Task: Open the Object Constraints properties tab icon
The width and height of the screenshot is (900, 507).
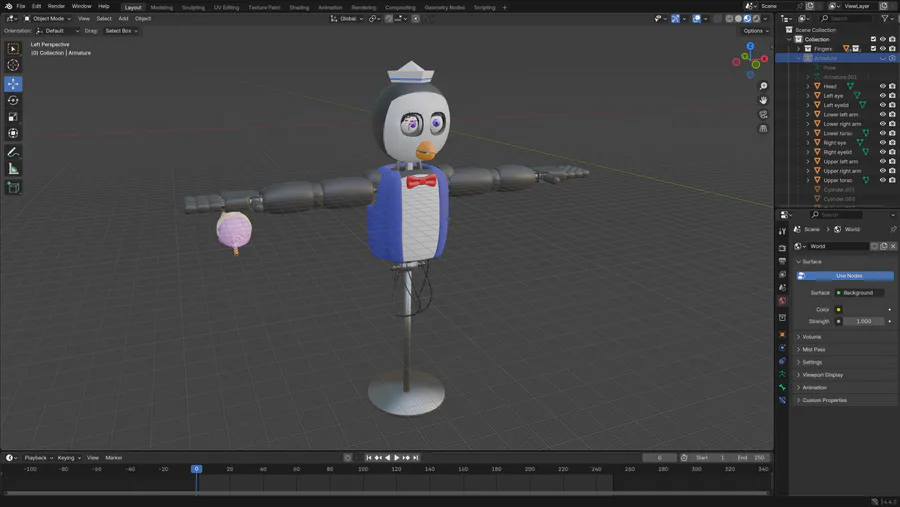Action: tap(782, 361)
